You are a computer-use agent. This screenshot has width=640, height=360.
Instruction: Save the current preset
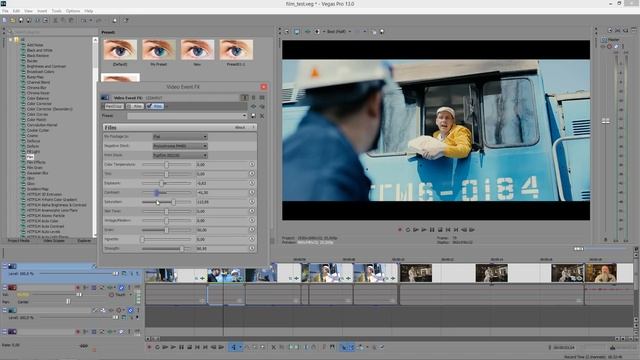(253, 116)
